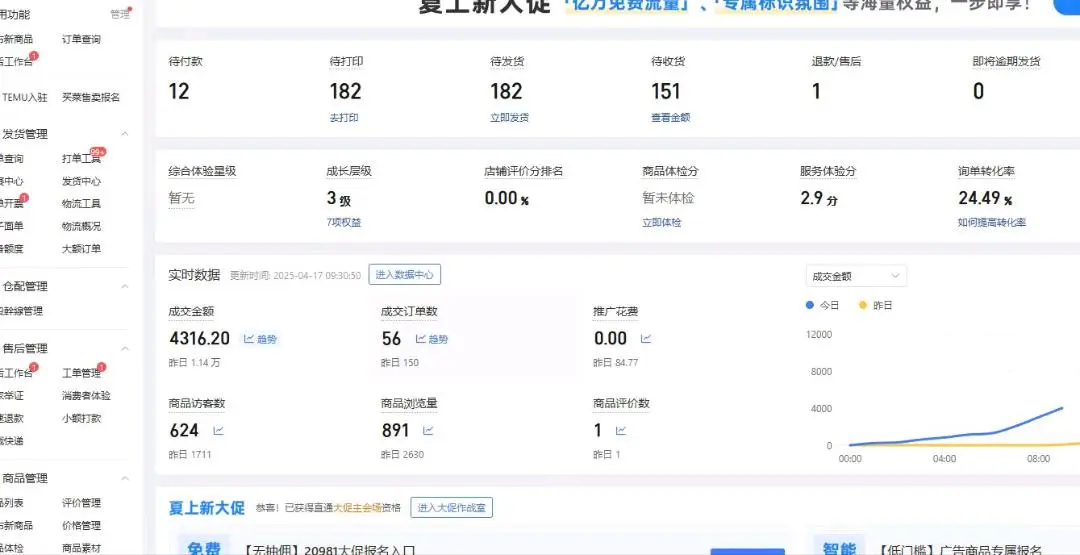Open 物流工具 in the sidebar
Image resolution: width=1080 pixels, height=555 pixels.
(x=81, y=204)
